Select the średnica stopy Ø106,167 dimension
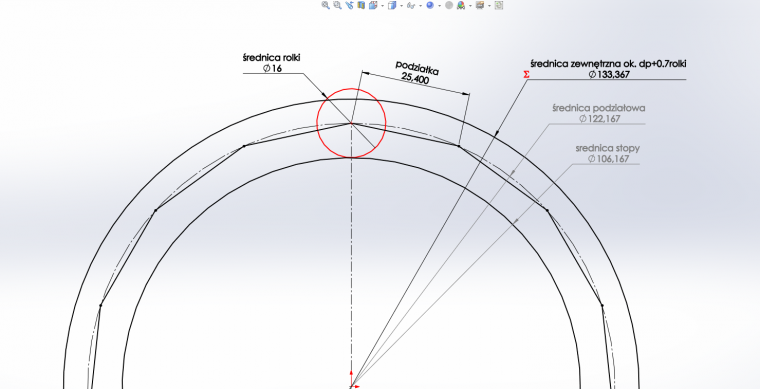Viewport: 760px width, 389px height. pos(607,153)
